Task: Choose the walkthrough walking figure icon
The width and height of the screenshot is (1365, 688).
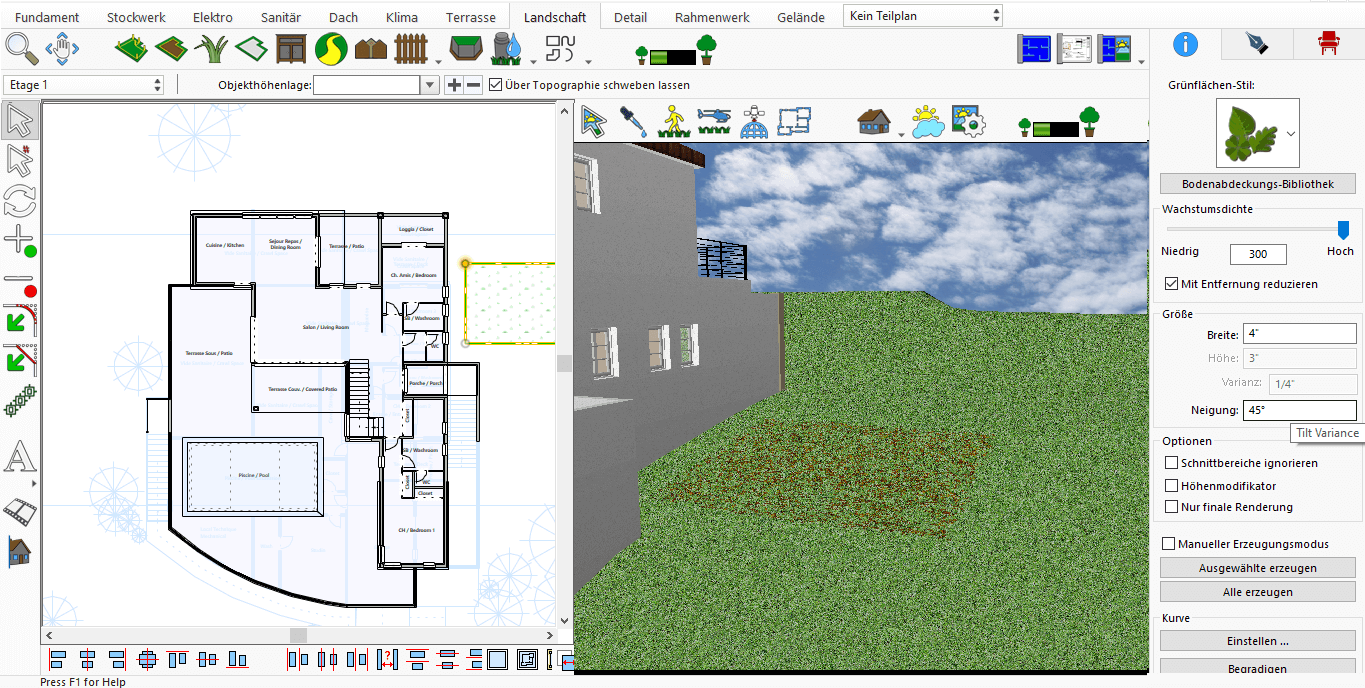Action: click(x=671, y=121)
